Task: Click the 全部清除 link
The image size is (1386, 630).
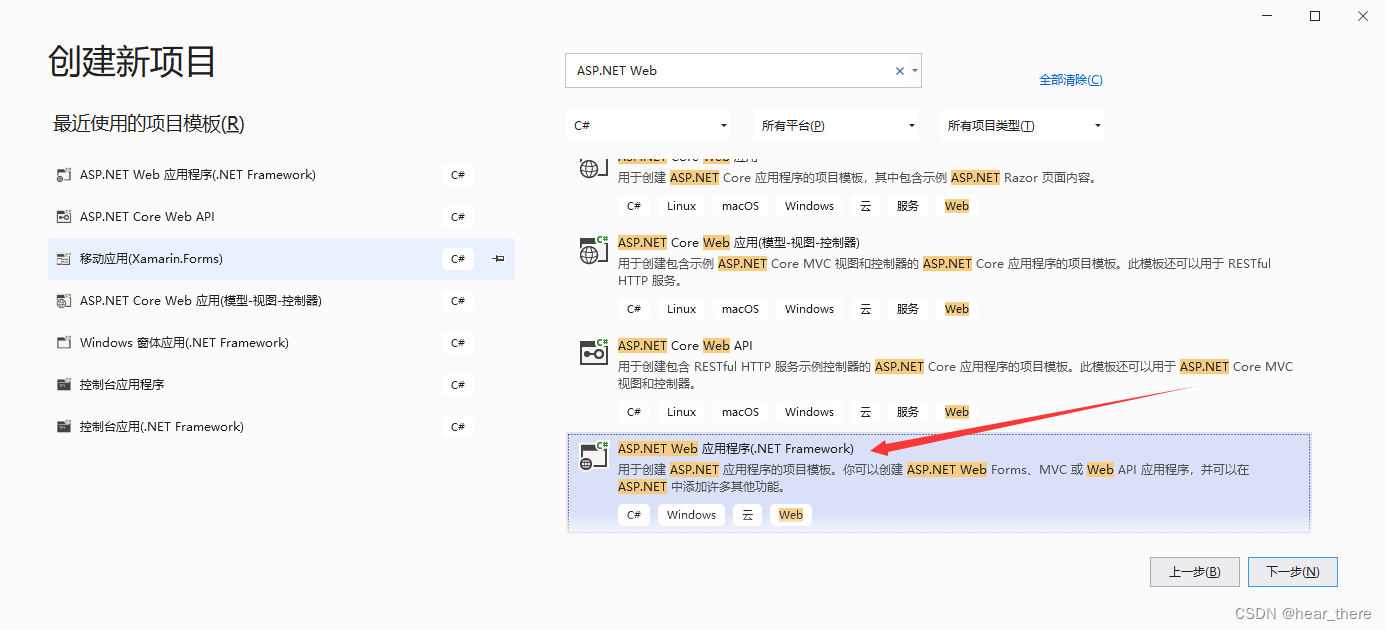Action: pos(1070,80)
